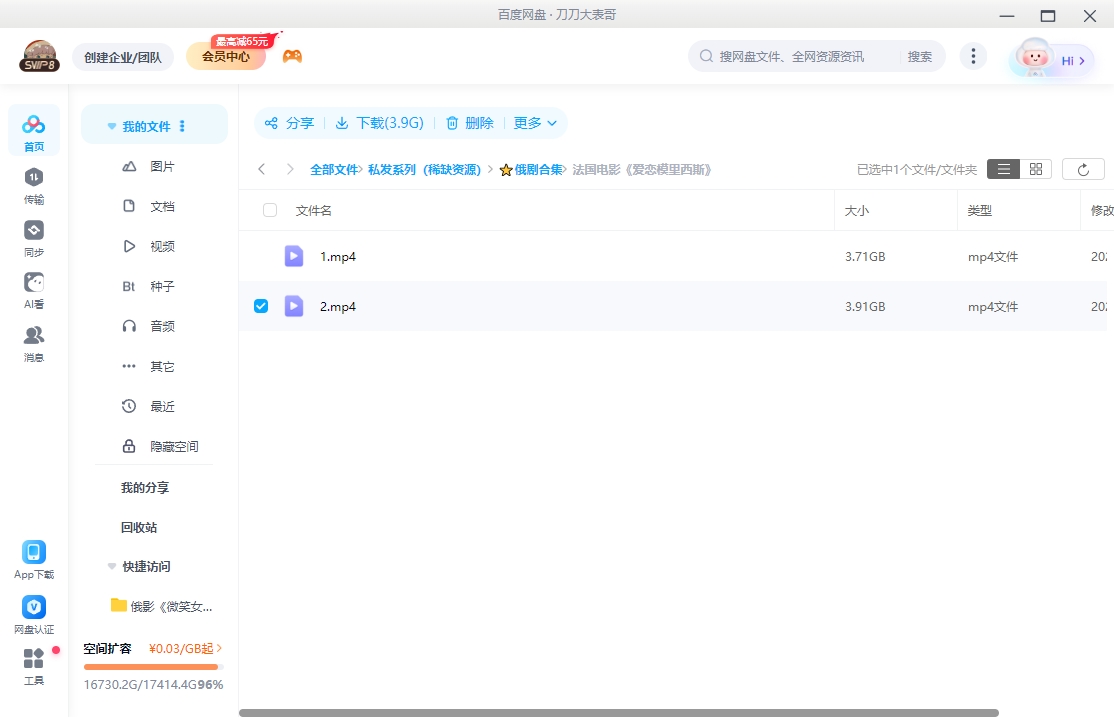Refresh the file list
1114x717 pixels.
[1083, 169]
